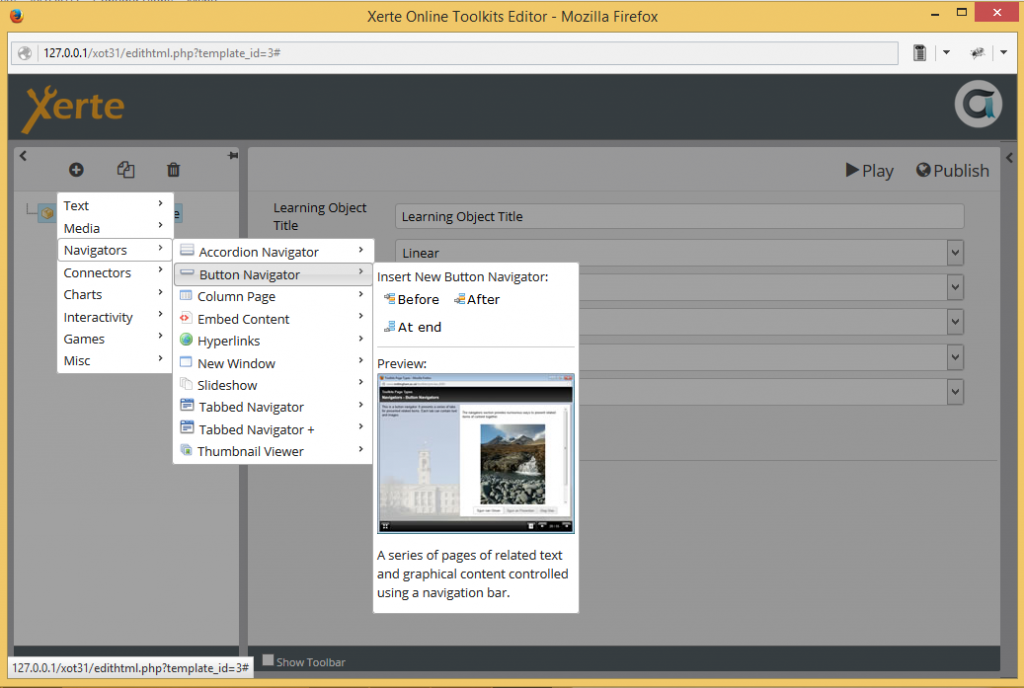Image resolution: width=1024 pixels, height=688 pixels.
Task: Click the duplicate page icon
Action: pos(125,170)
